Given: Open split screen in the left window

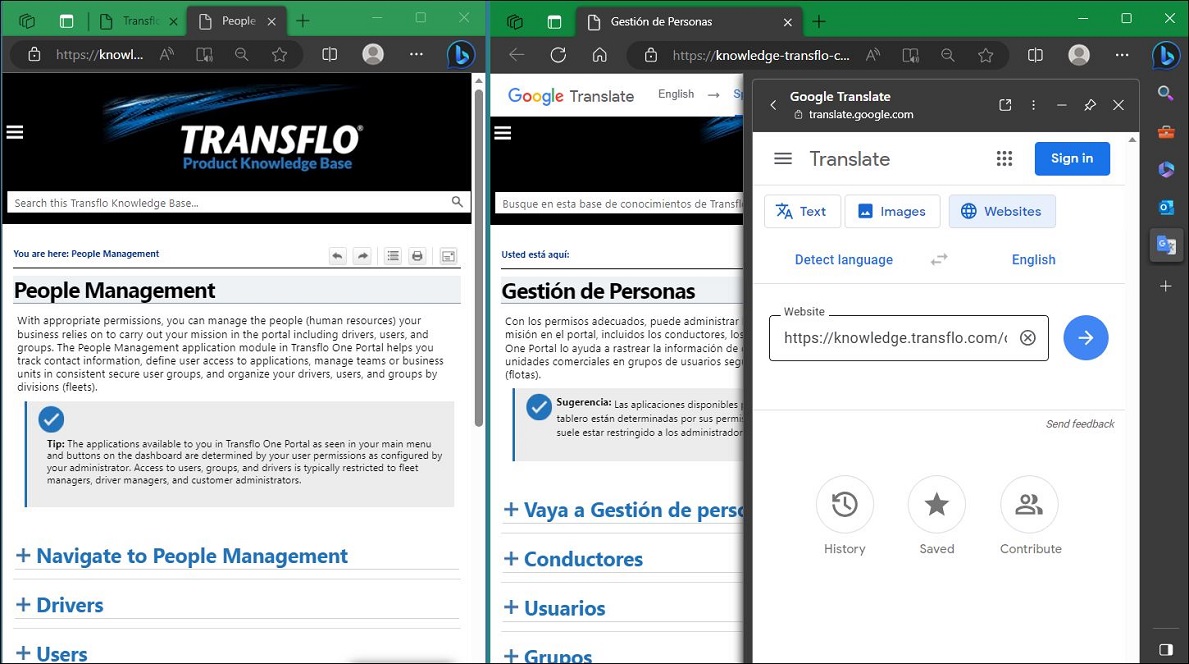Looking at the screenshot, I should pos(329,55).
